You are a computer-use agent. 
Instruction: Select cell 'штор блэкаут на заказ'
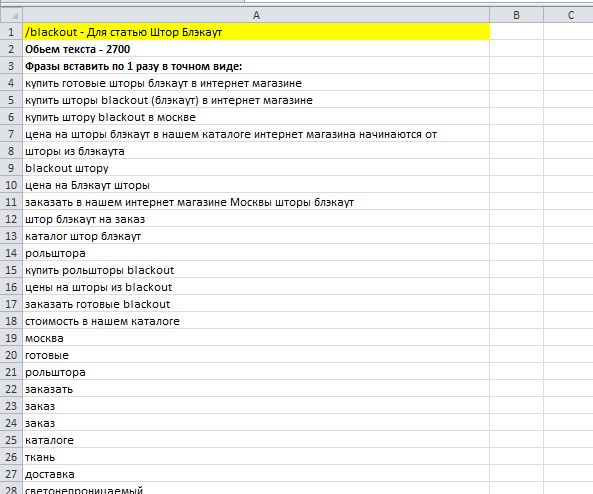(256, 219)
